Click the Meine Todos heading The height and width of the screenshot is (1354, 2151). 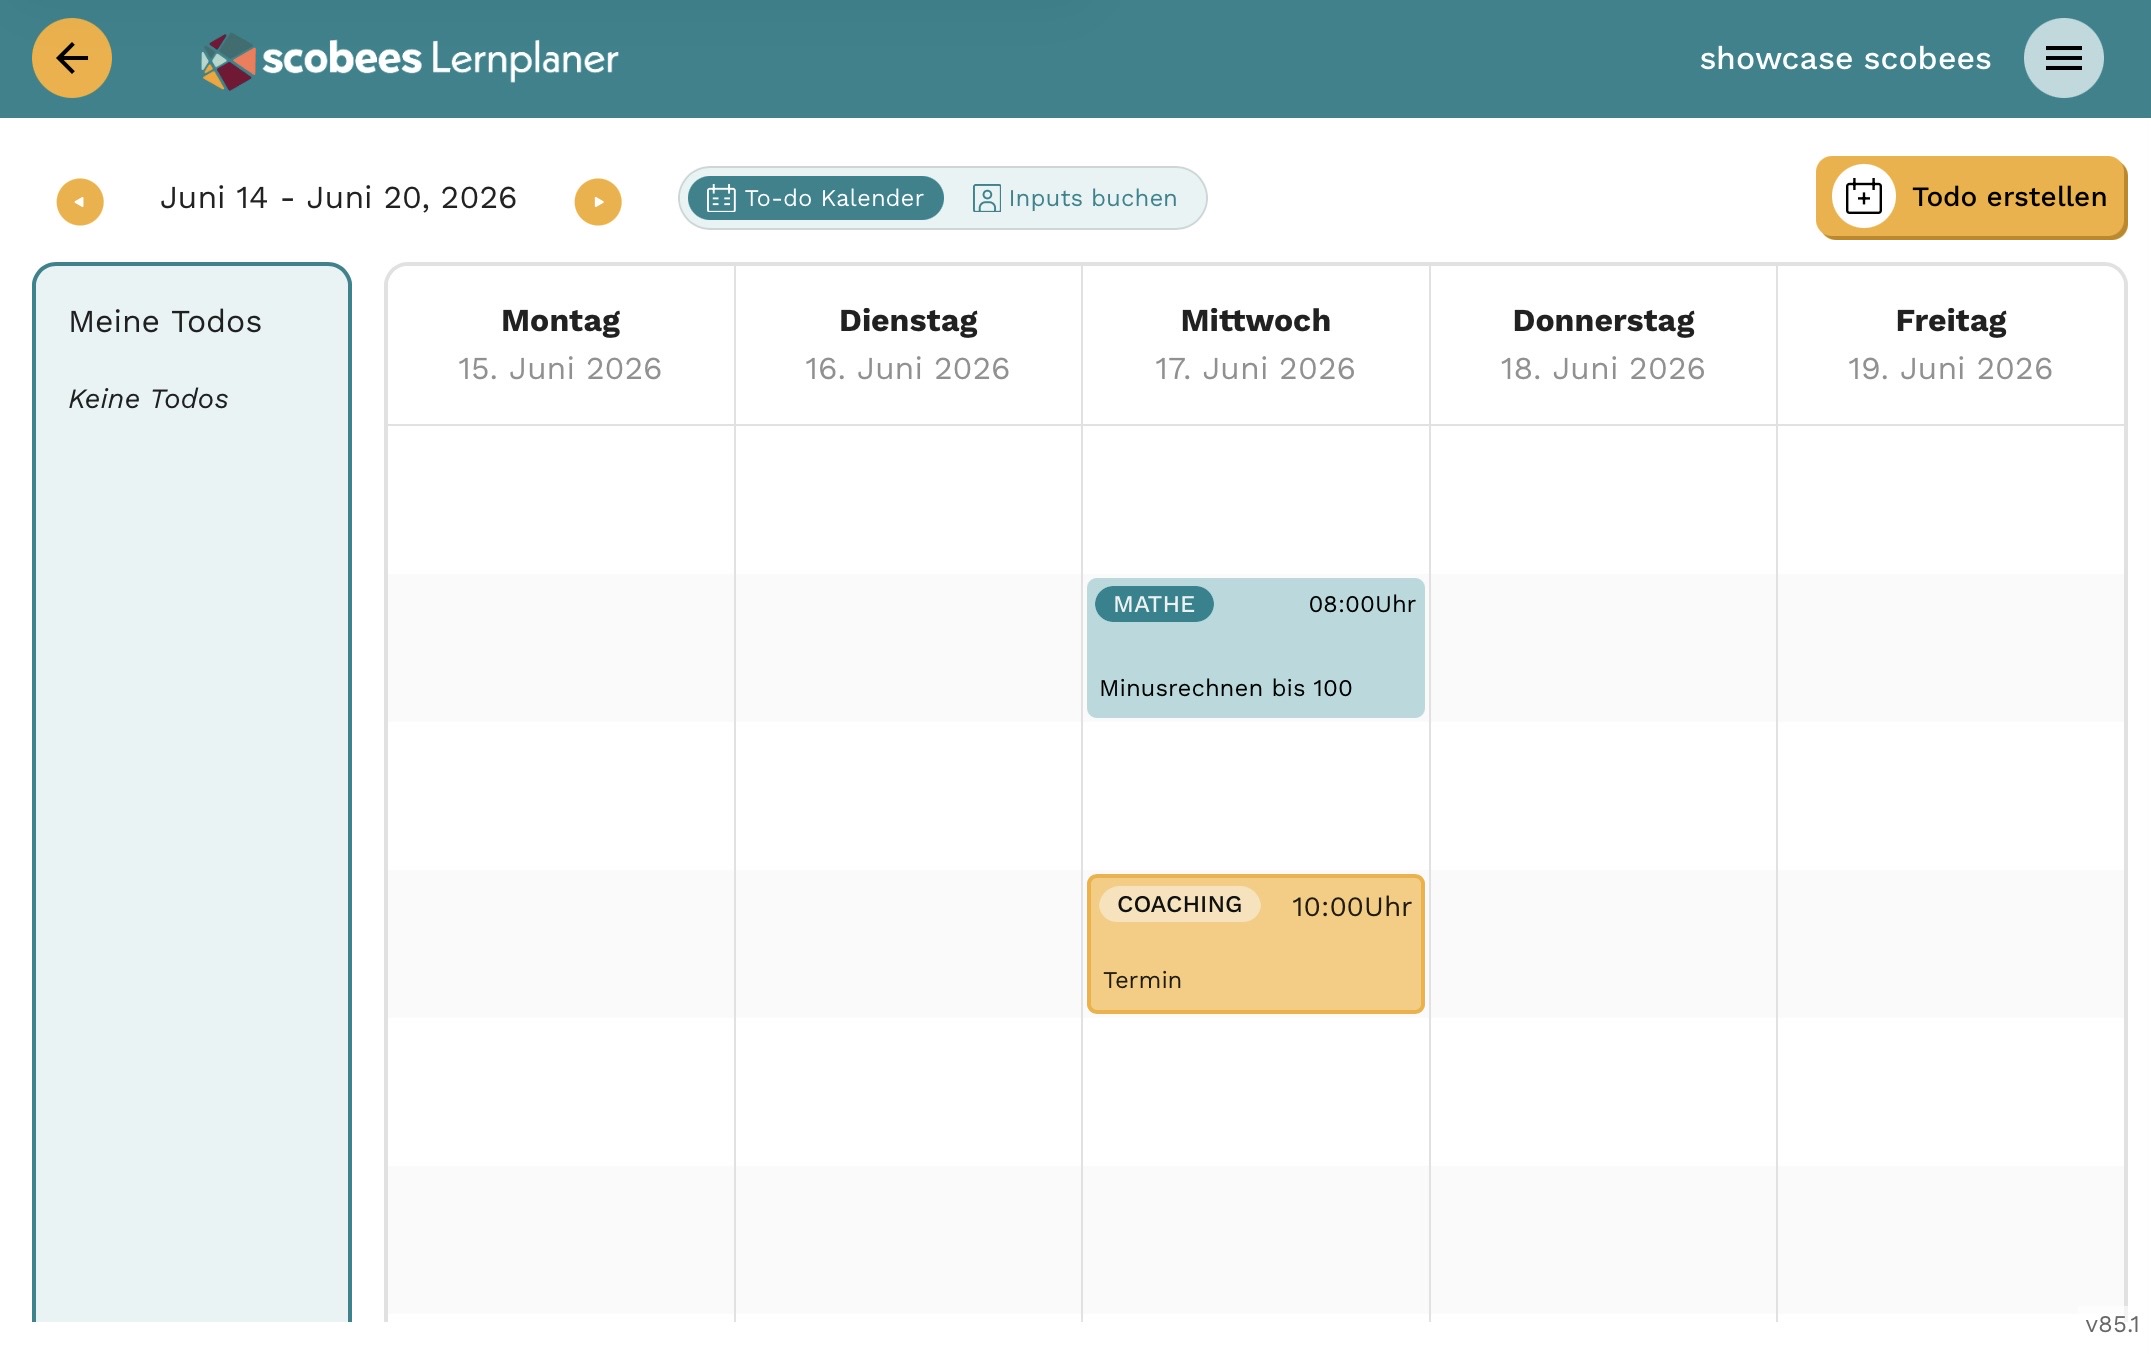(165, 322)
